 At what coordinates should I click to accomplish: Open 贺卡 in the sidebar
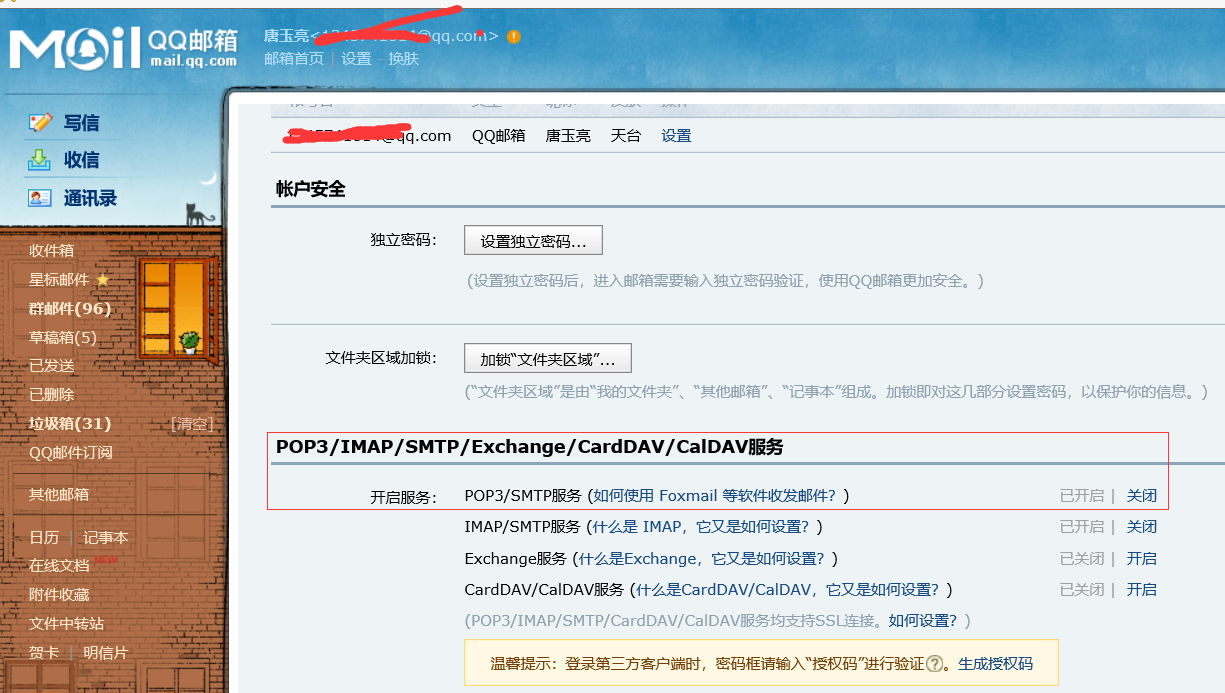(44, 653)
